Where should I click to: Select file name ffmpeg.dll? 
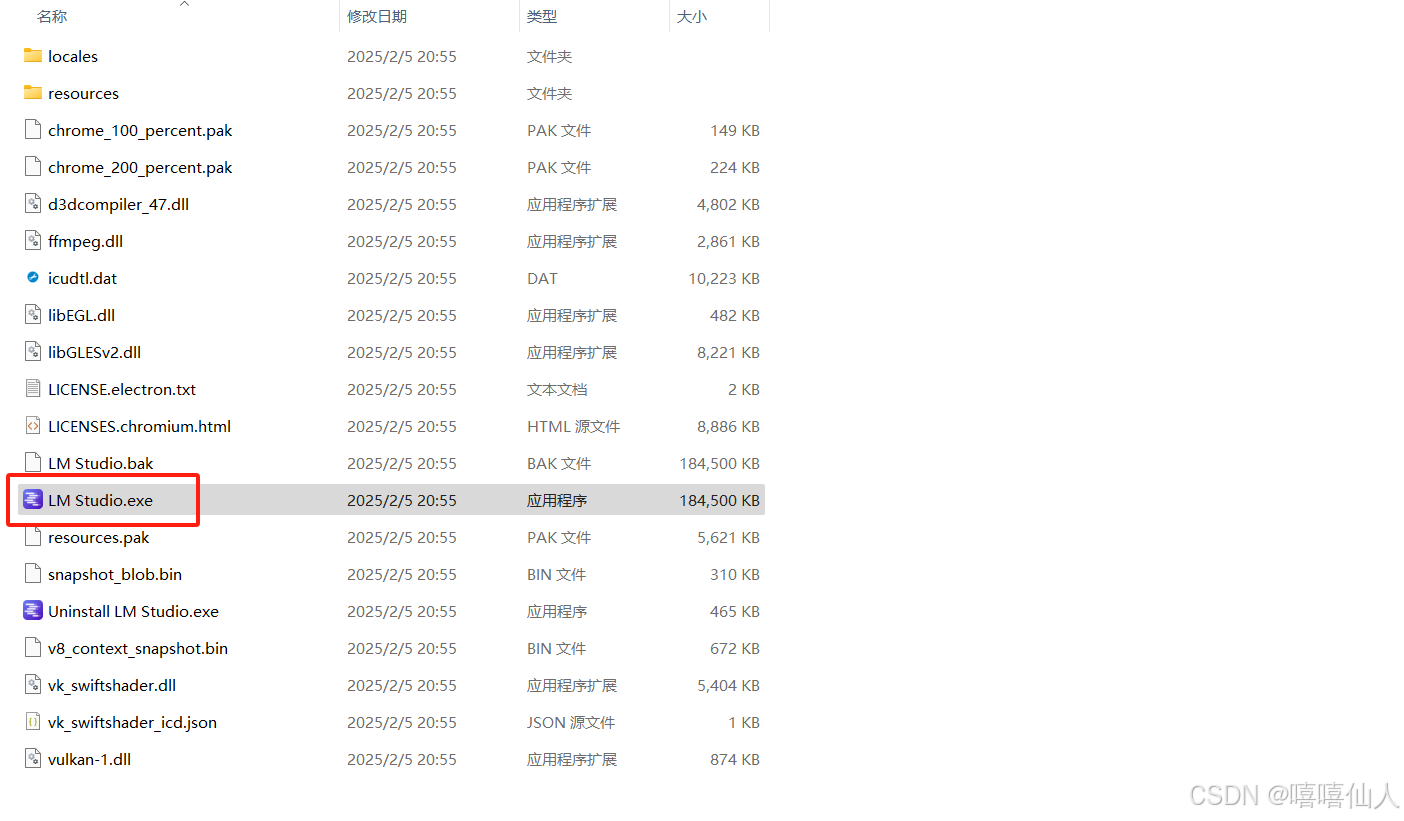pyautogui.click(x=85, y=242)
